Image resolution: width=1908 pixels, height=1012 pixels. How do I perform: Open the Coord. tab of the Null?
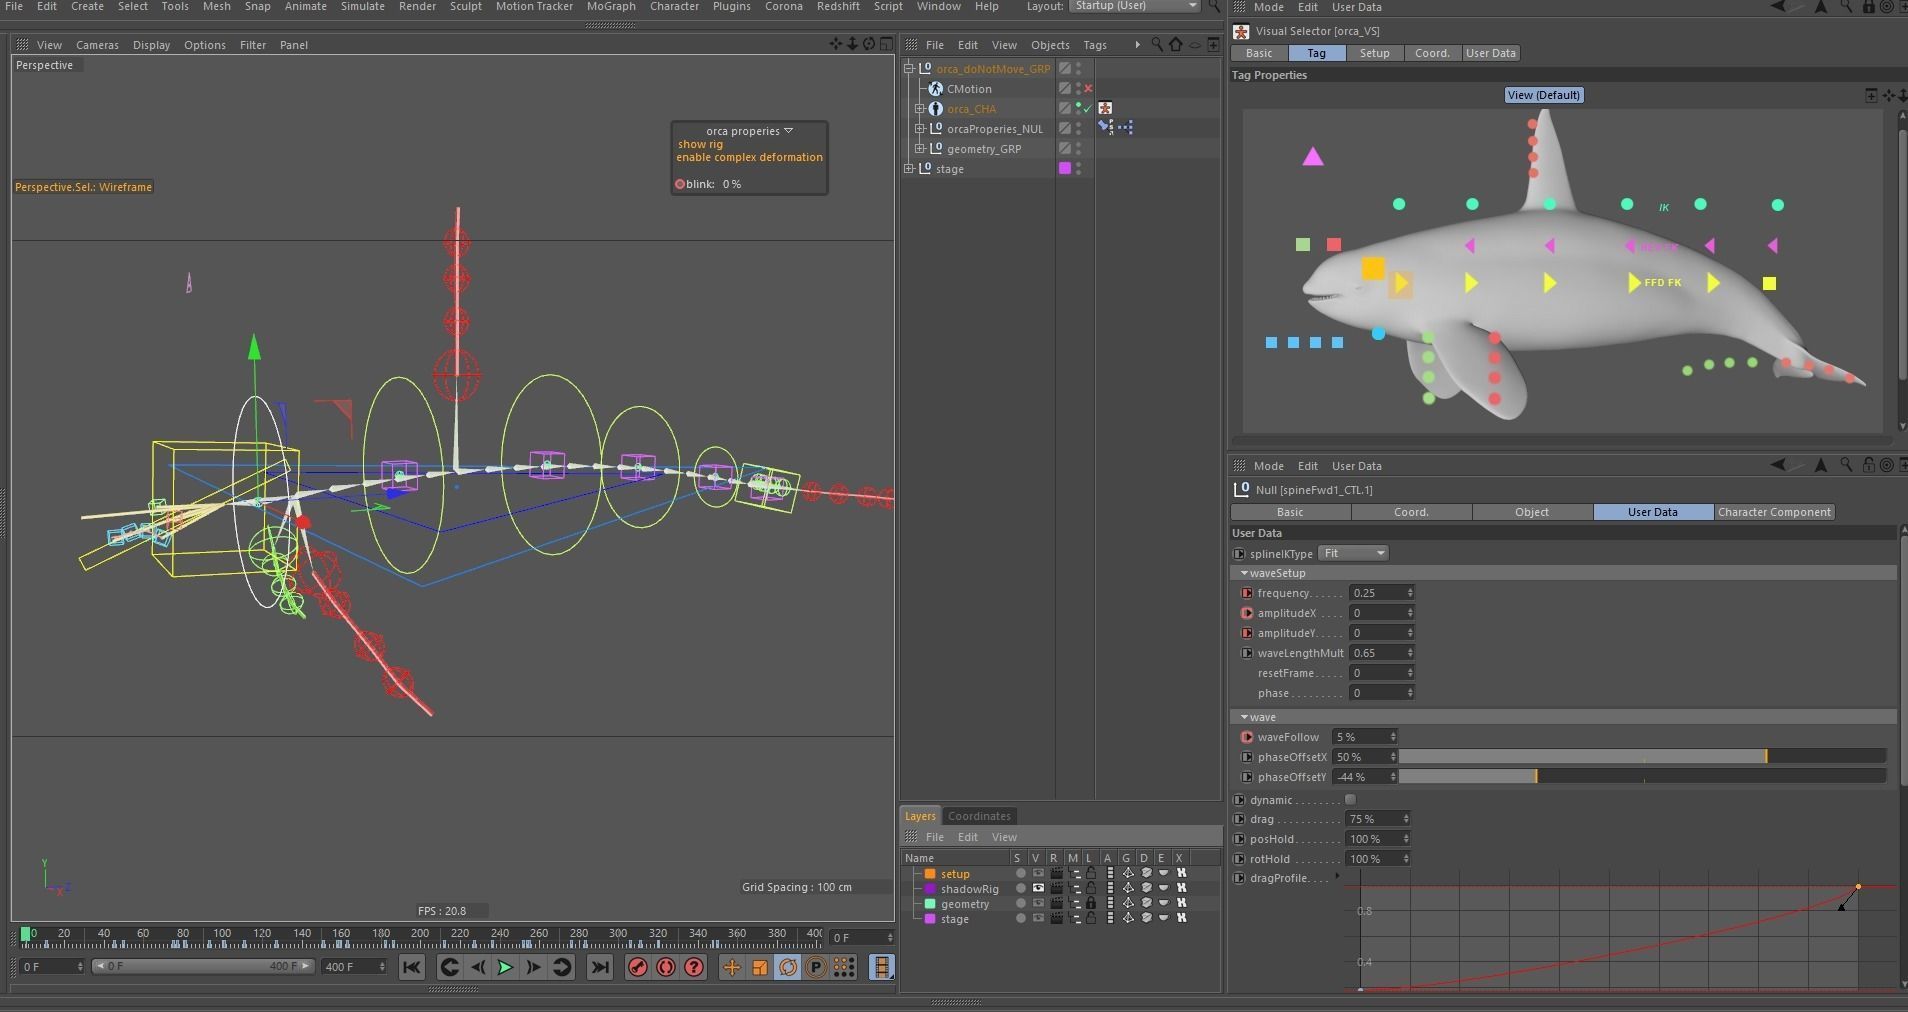pyautogui.click(x=1411, y=512)
